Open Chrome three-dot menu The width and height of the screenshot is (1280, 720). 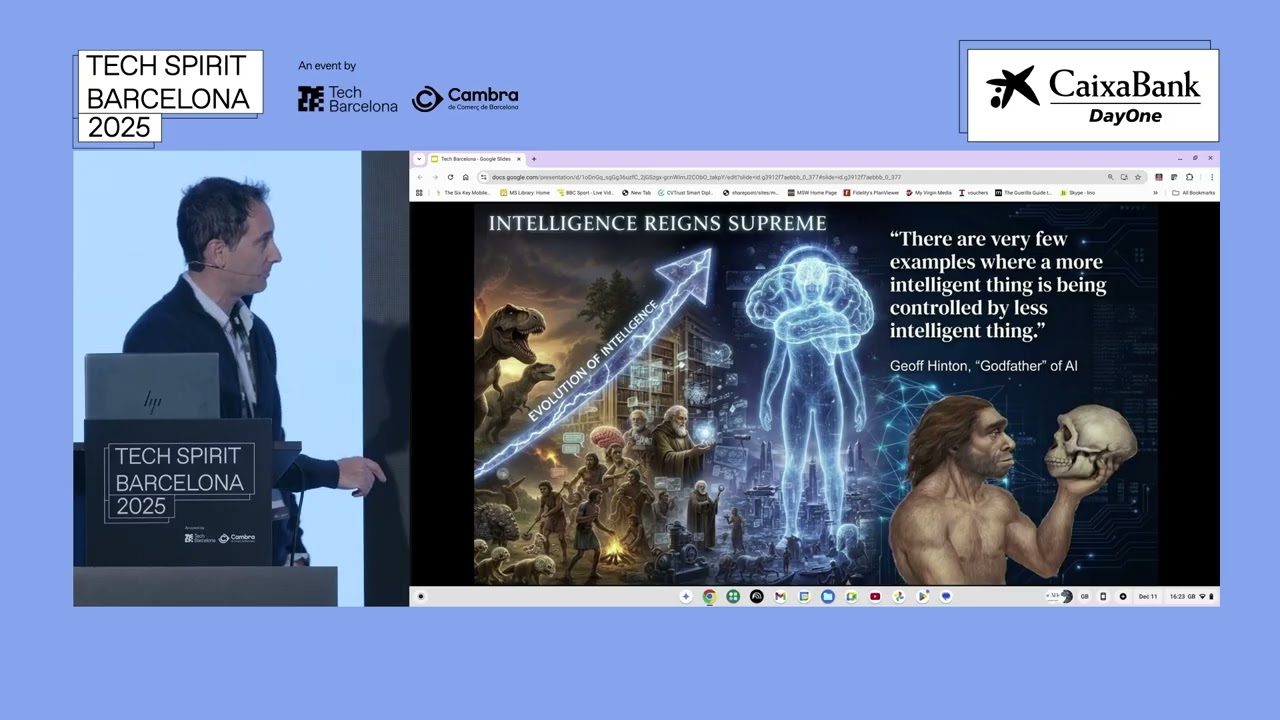click(x=1212, y=177)
